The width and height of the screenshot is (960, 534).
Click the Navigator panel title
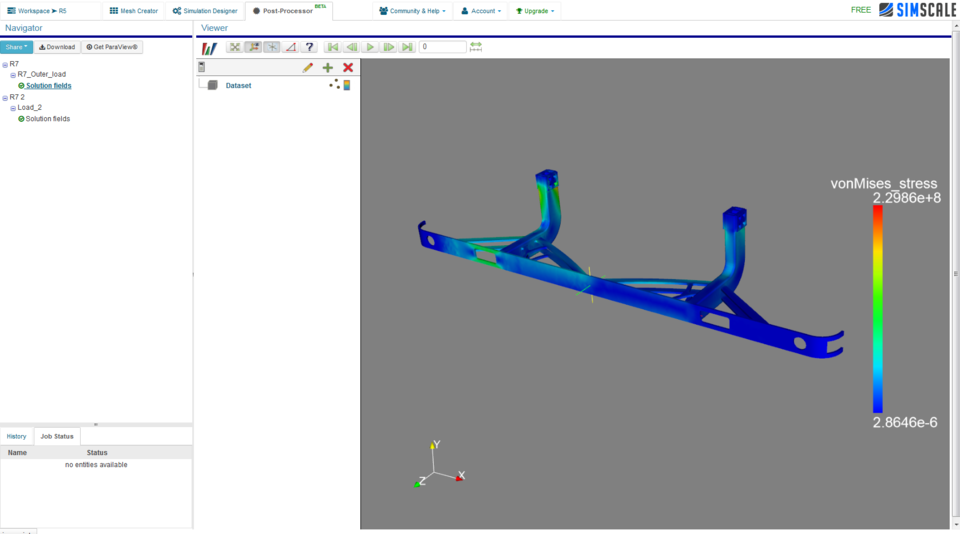[24, 28]
